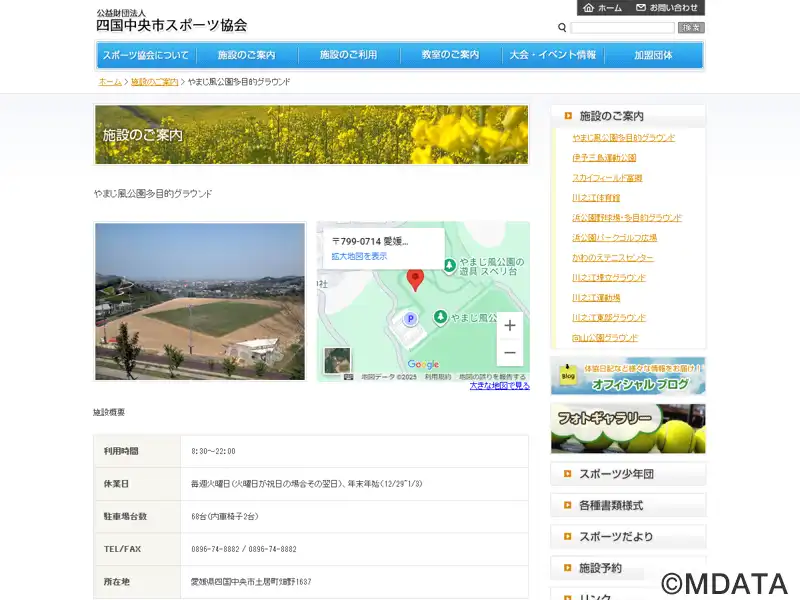Select 大会・イベント情報 in navigation bar
Image resolution: width=800 pixels, height=600 pixels.
552,55
